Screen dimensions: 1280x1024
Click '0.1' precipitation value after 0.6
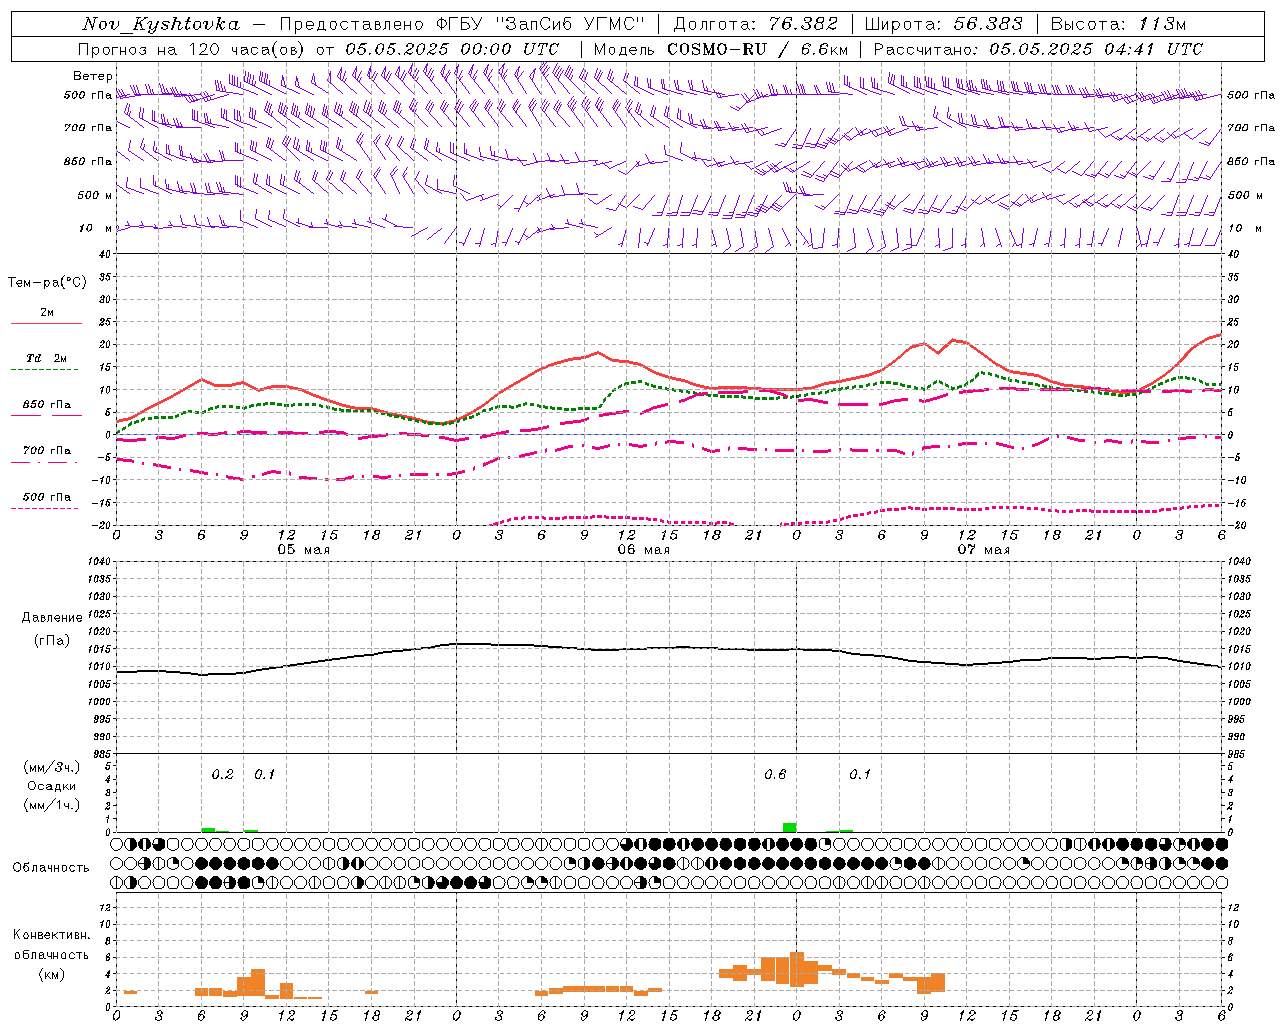860,775
